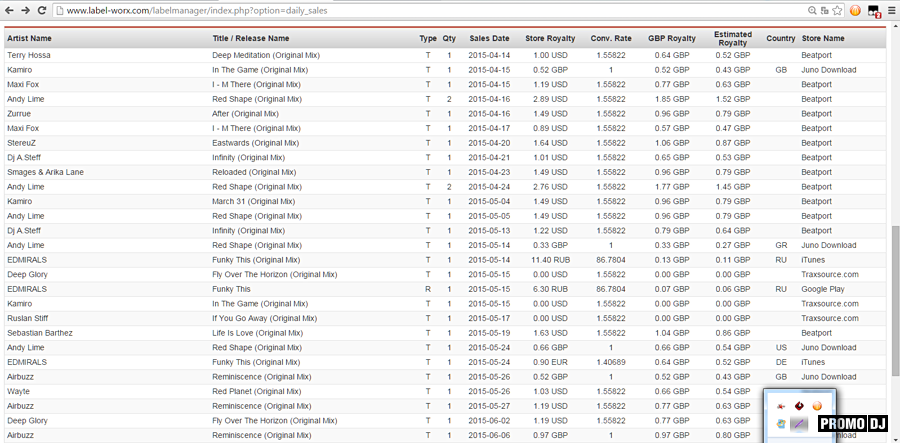Image resolution: width=900 pixels, height=443 pixels.
Task: Click the orange ball icon in tray popup
Action: click(817, 406)
